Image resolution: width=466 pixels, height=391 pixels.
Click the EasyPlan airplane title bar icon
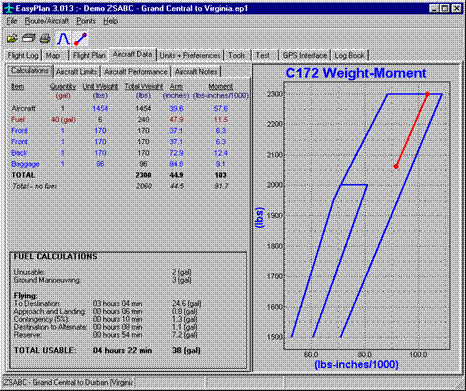[x=9, y=8]
